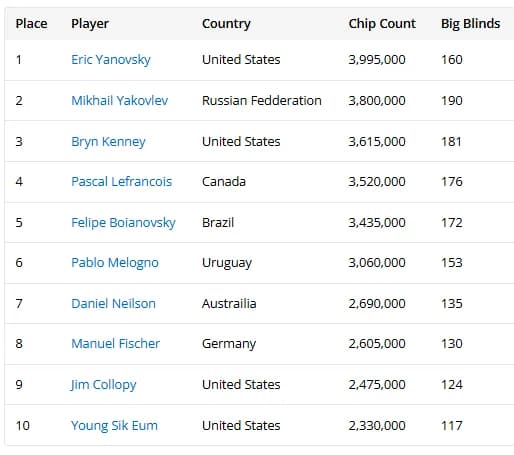The width and height of the screenshot is (514, 455).
Task: Select the Jim Collopy link
Action: pos(103,385)
